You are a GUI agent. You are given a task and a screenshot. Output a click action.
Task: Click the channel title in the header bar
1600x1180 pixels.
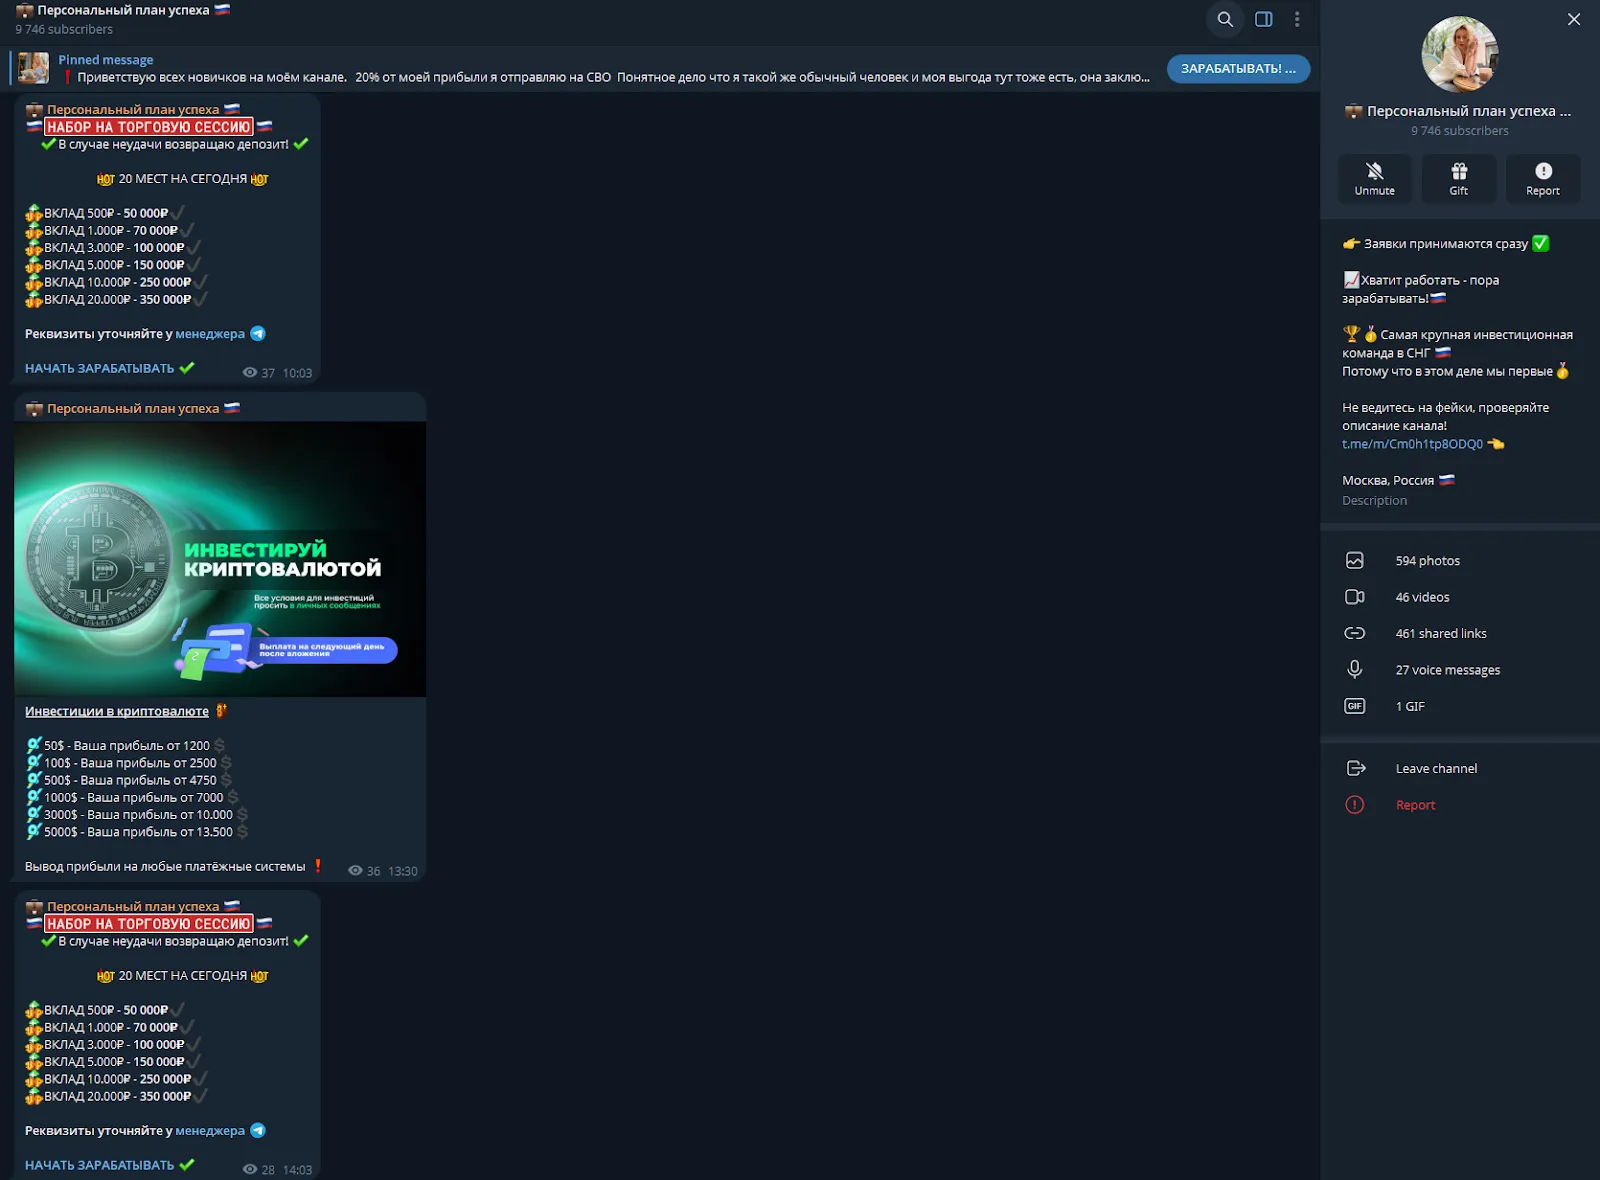click(x=124, y=10)
